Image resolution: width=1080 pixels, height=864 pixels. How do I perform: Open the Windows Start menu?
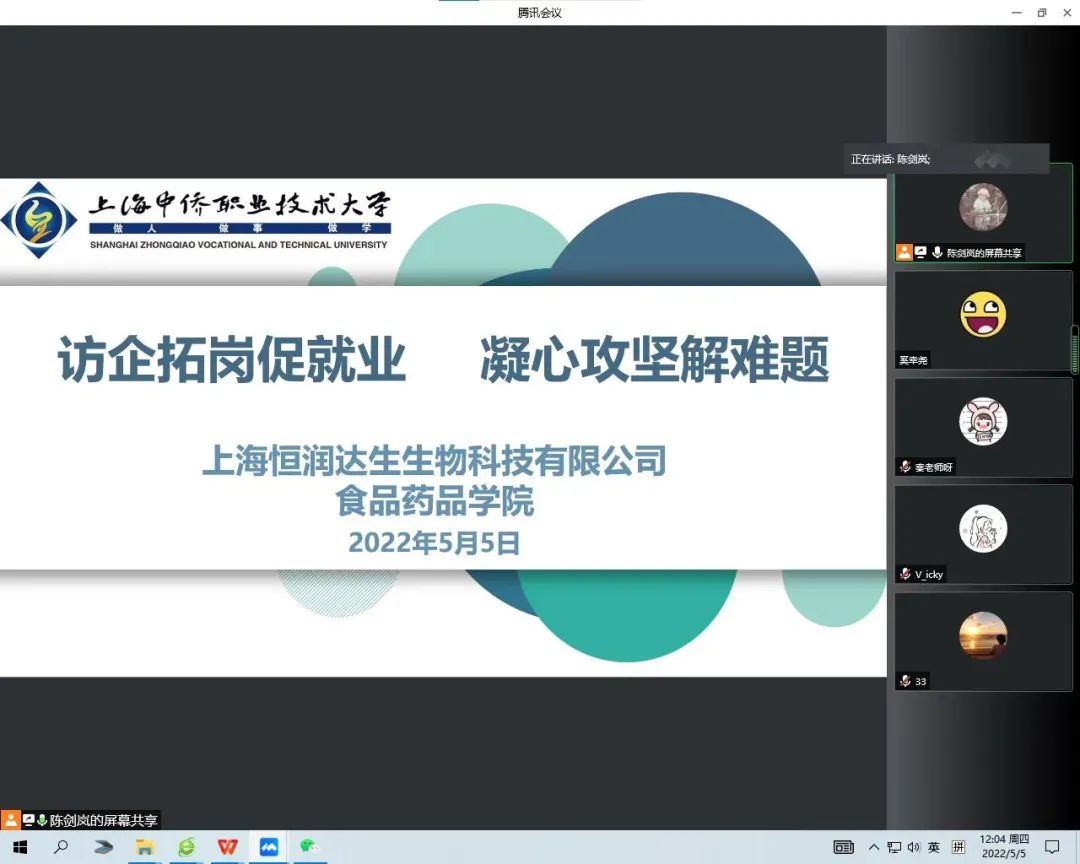click(19, 847)
